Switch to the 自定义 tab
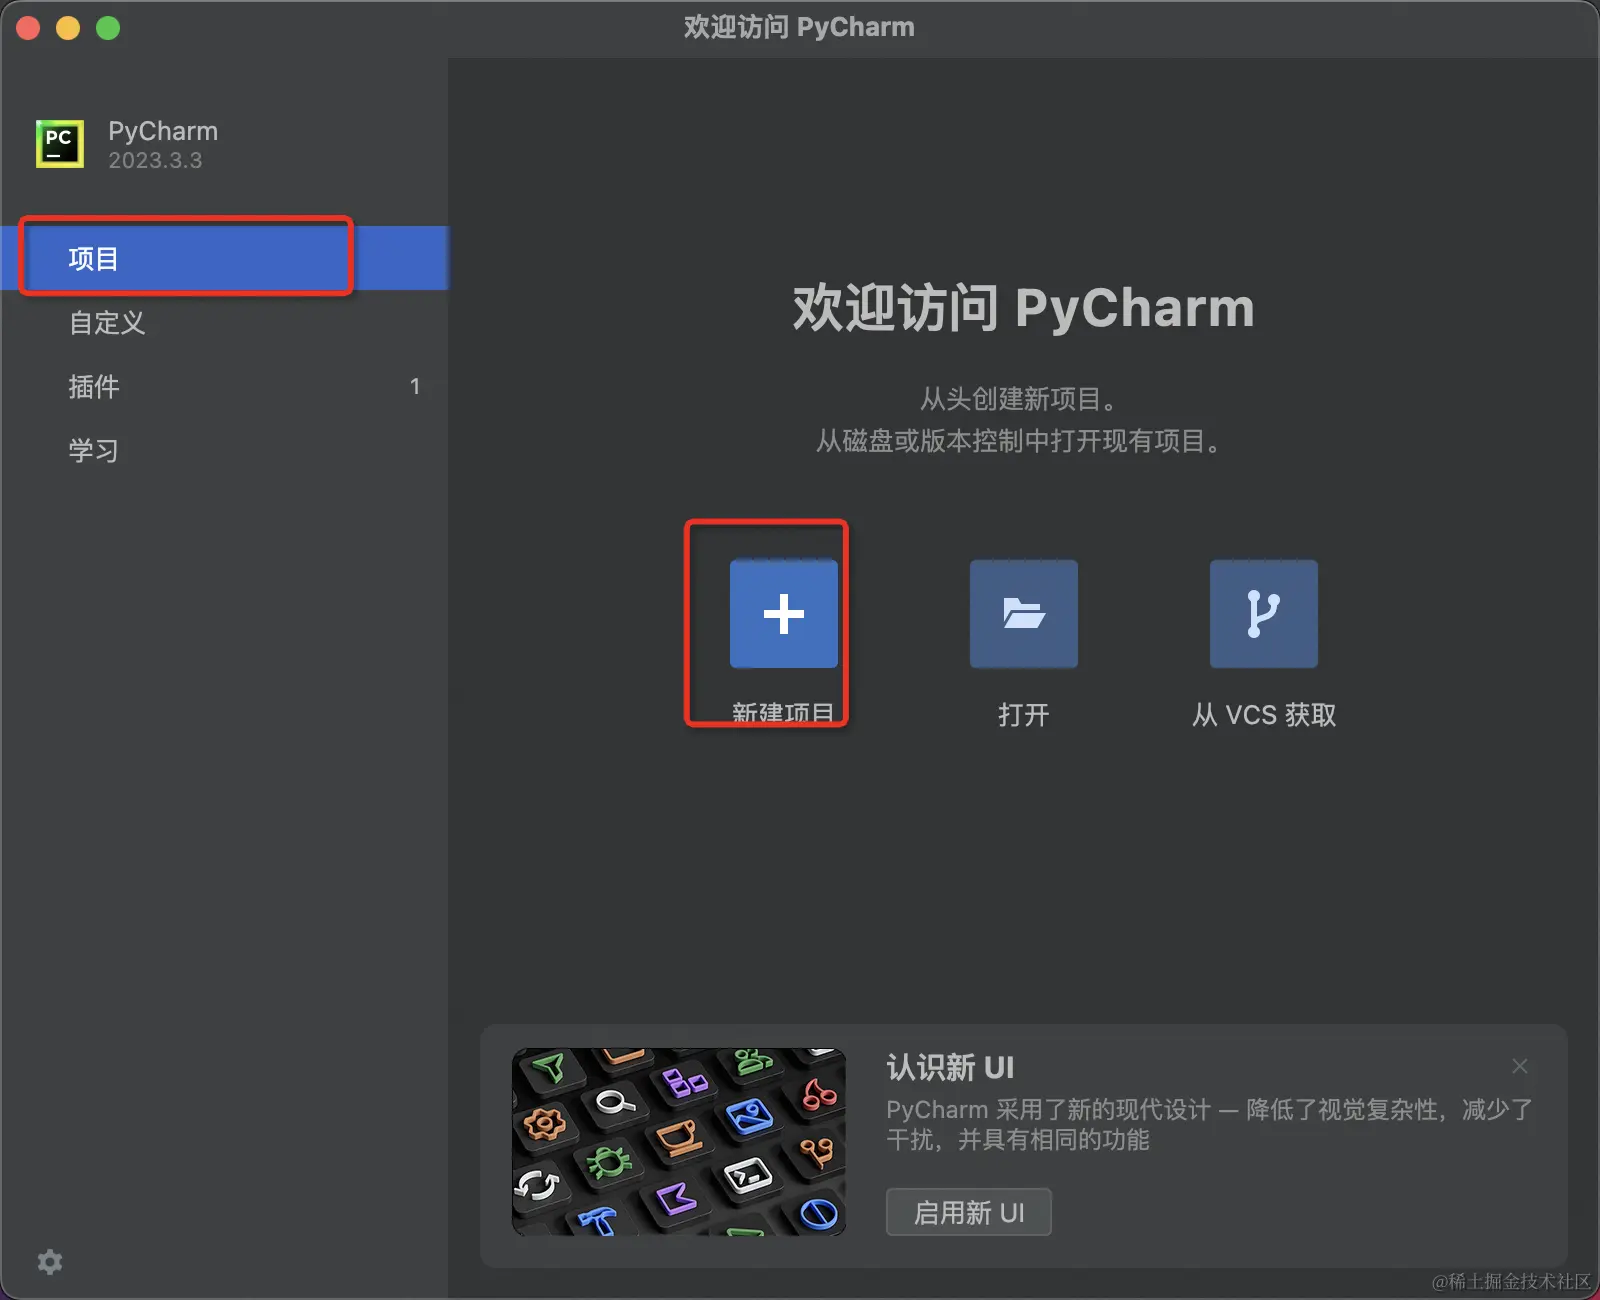1600x1300 pixels. click(x=225, y=322)
